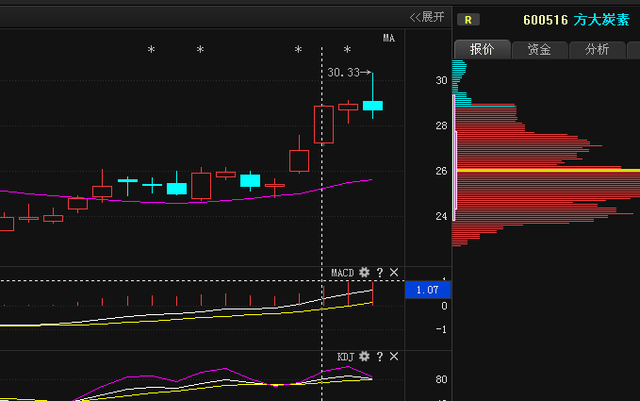Switch to the 分析 tab
Image resolution: width=640 pixels, height=401 pixels.
tap(597, 49)
